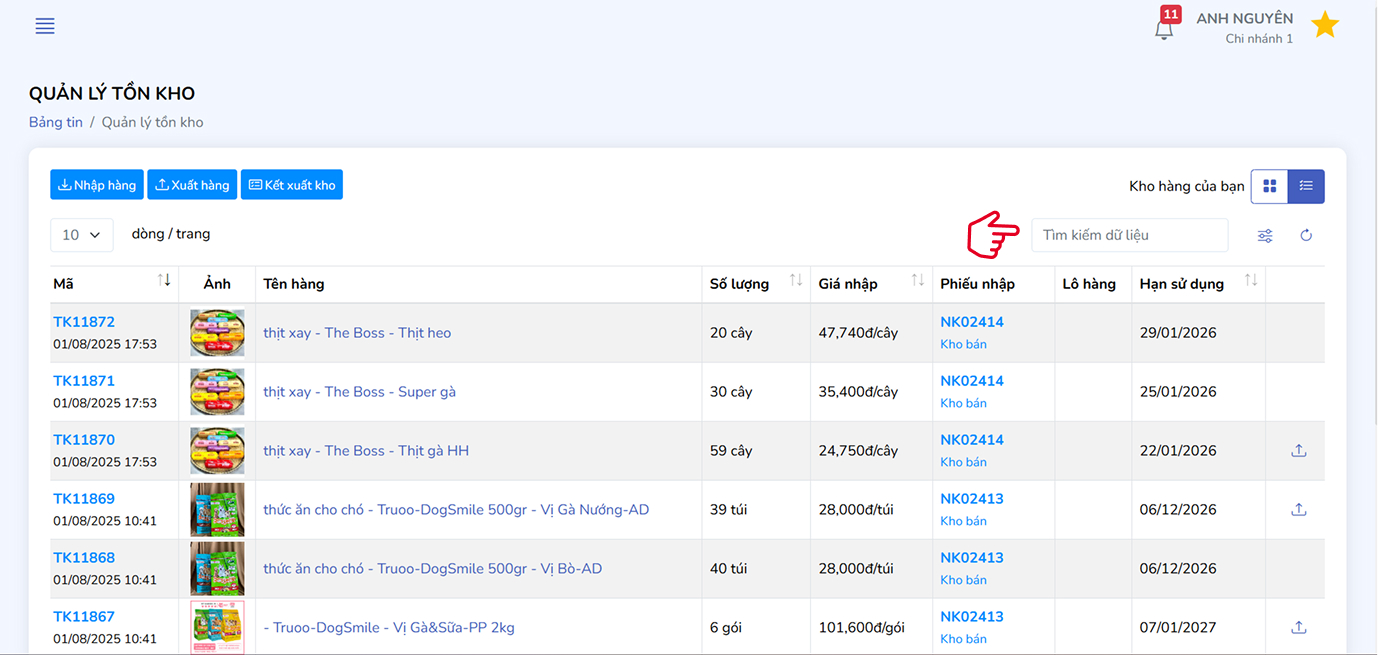The image size is (1378, 655).
Task: Open the notifications bell
Action: [x=1164, y=29]
